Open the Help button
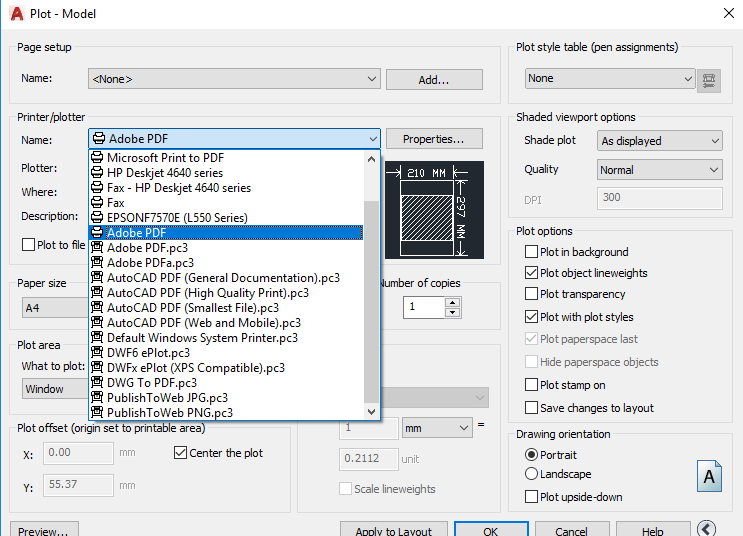 coord(653,530)
